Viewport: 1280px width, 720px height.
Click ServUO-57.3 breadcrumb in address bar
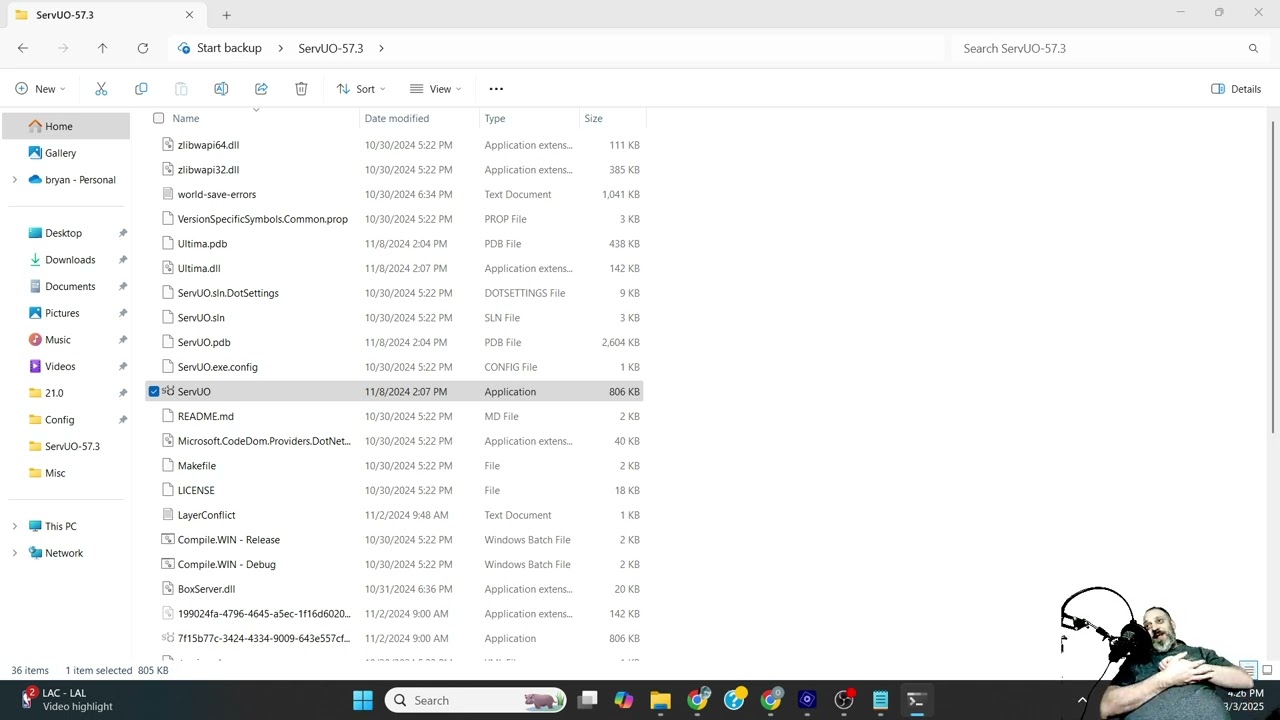(330, 48)
